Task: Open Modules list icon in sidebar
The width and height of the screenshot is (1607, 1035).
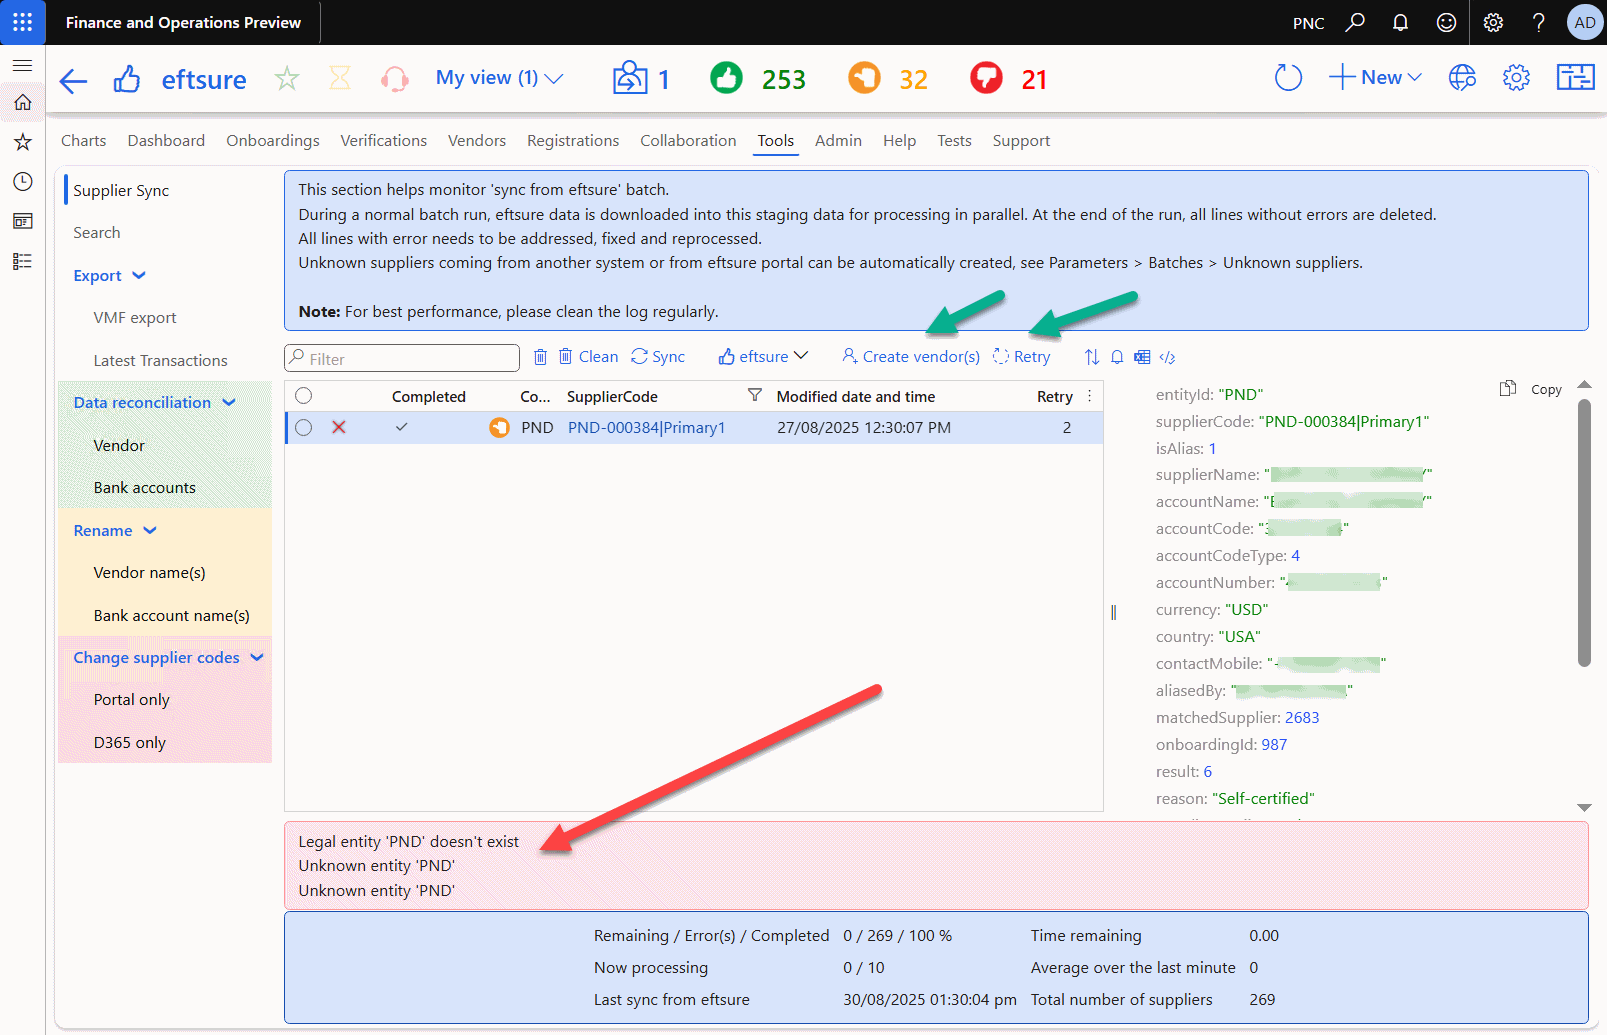Action: (x=22, y=261)
